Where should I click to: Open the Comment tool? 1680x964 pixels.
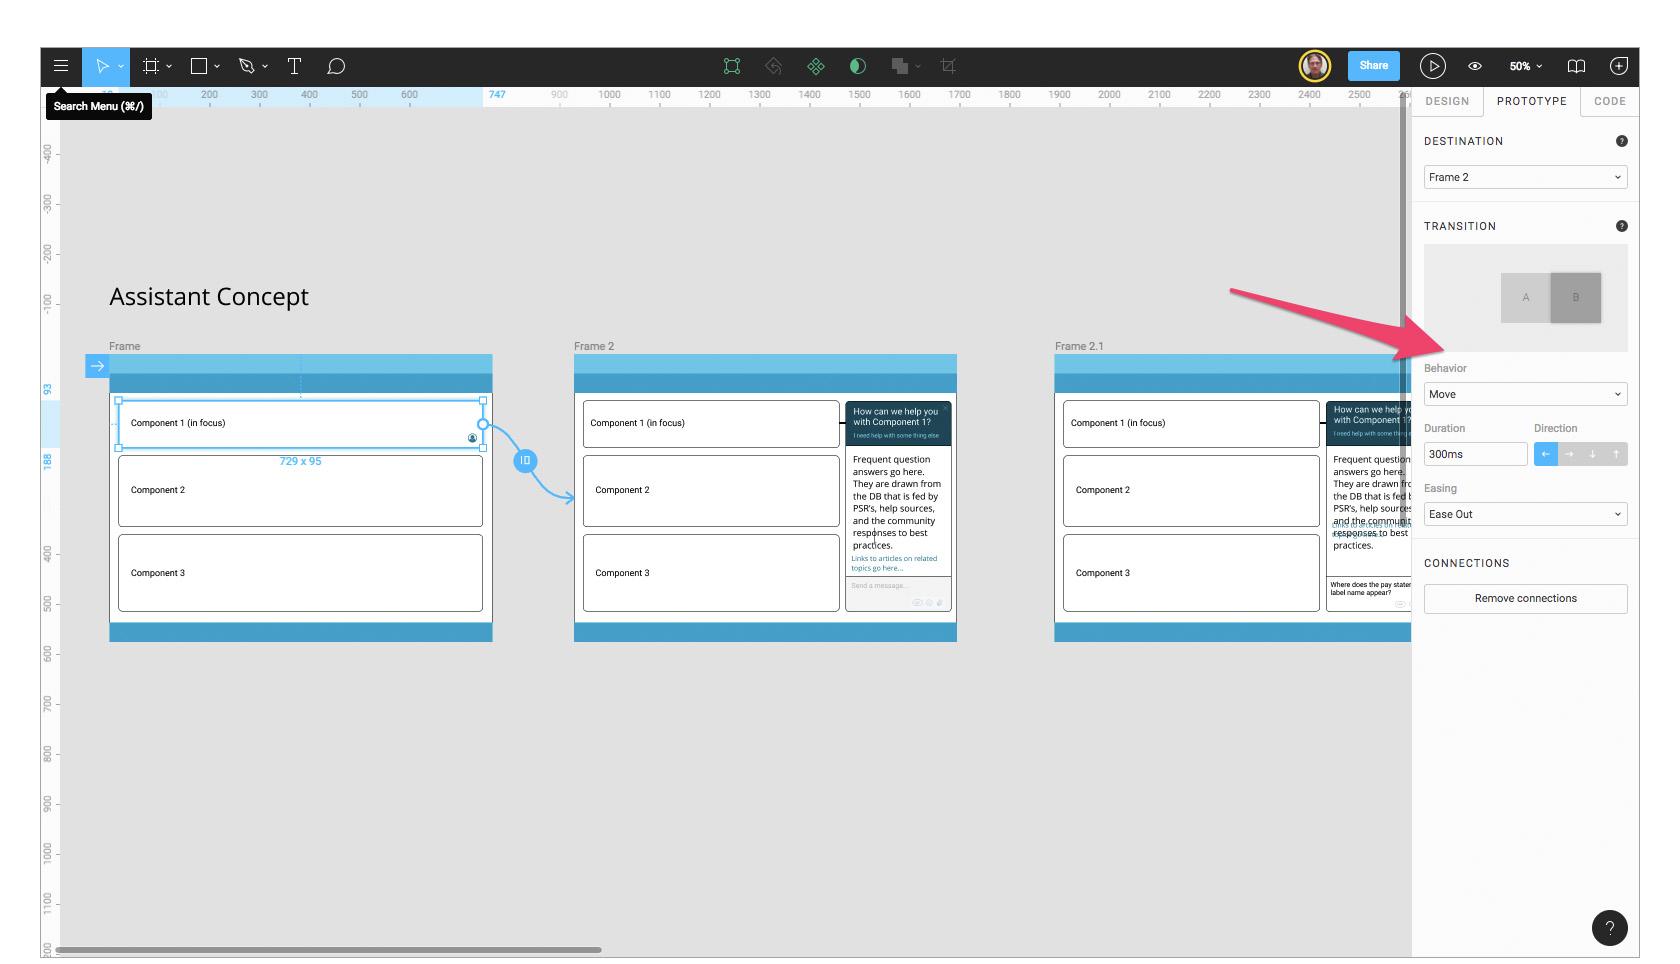tap(336, 66)
